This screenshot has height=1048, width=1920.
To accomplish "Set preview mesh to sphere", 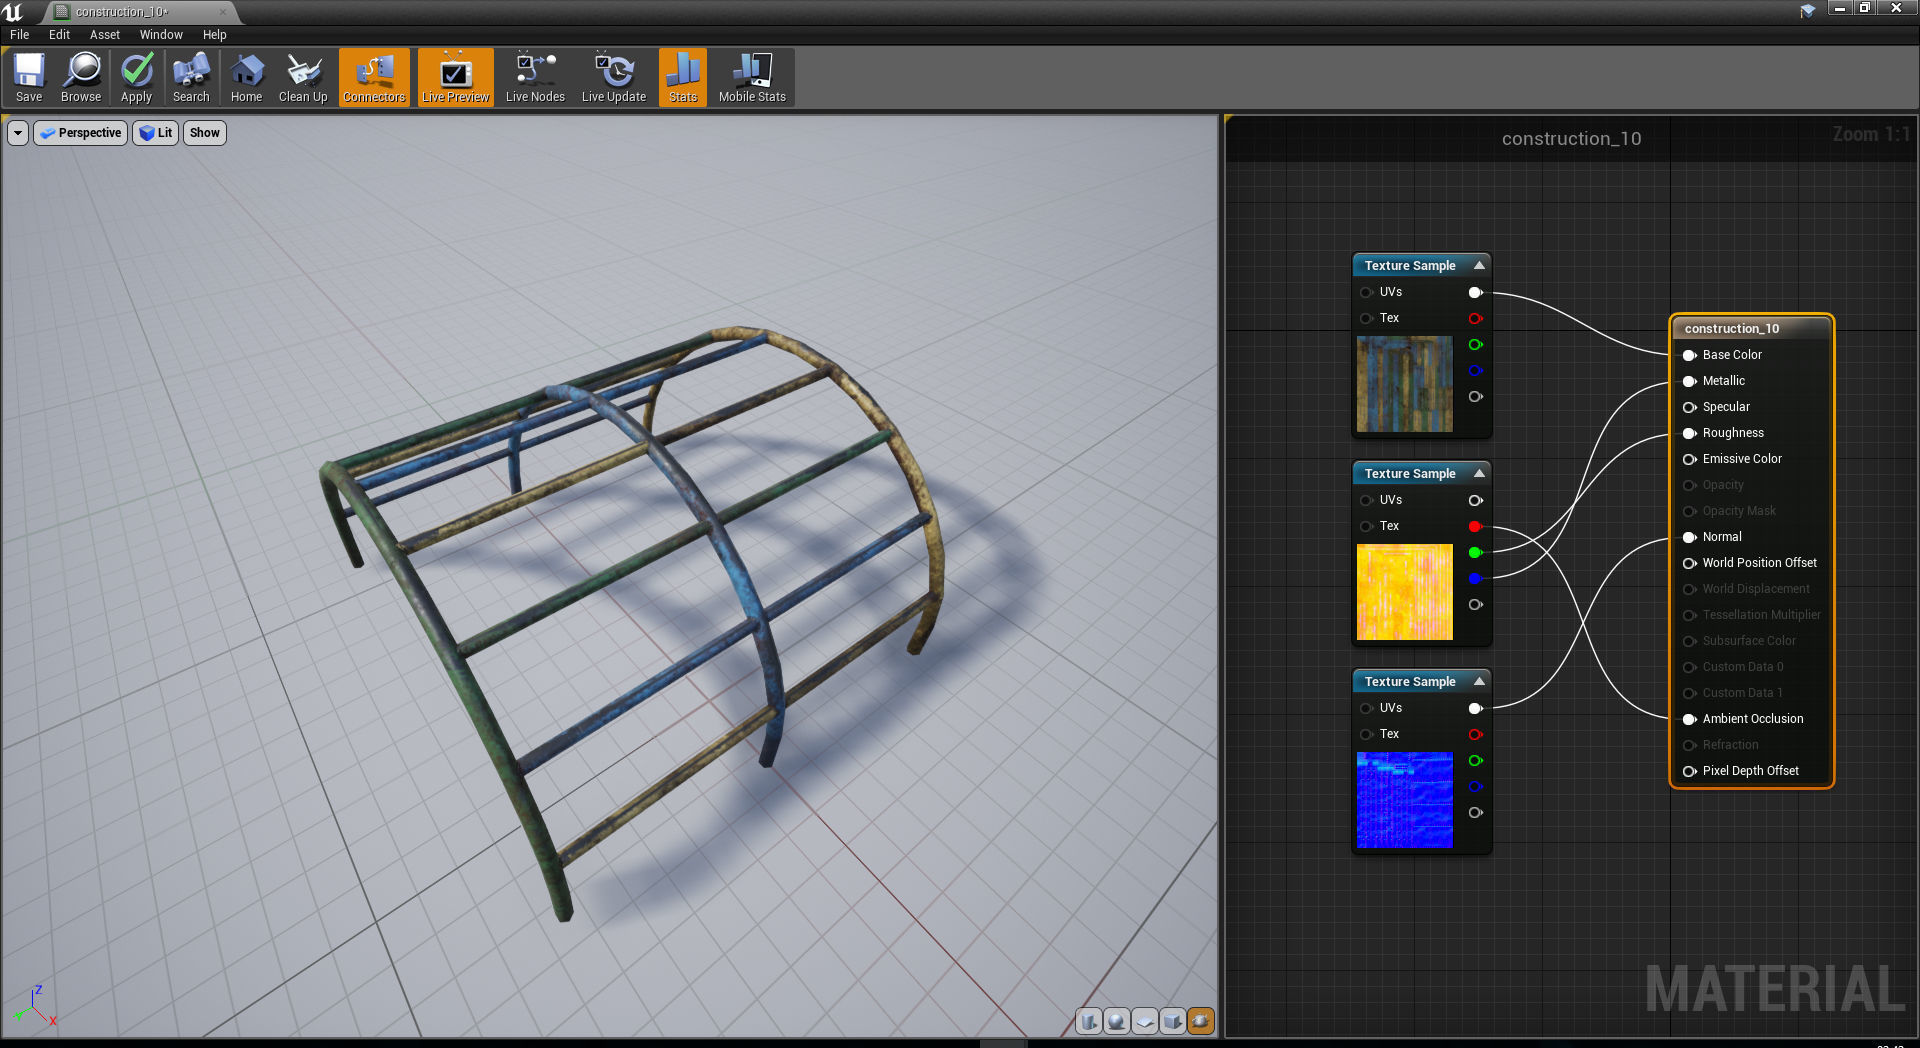I will click(1117, 1021).
